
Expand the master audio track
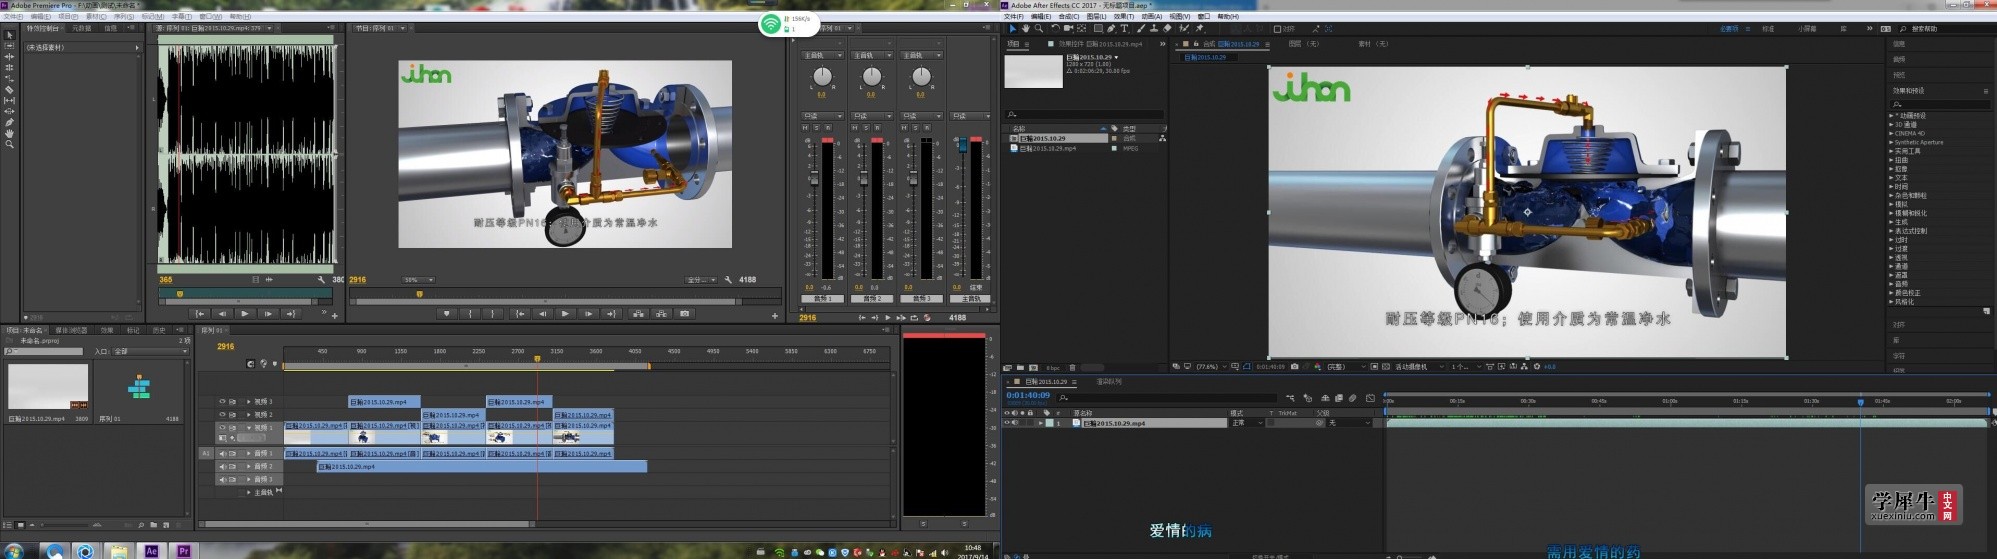[248, 492]
